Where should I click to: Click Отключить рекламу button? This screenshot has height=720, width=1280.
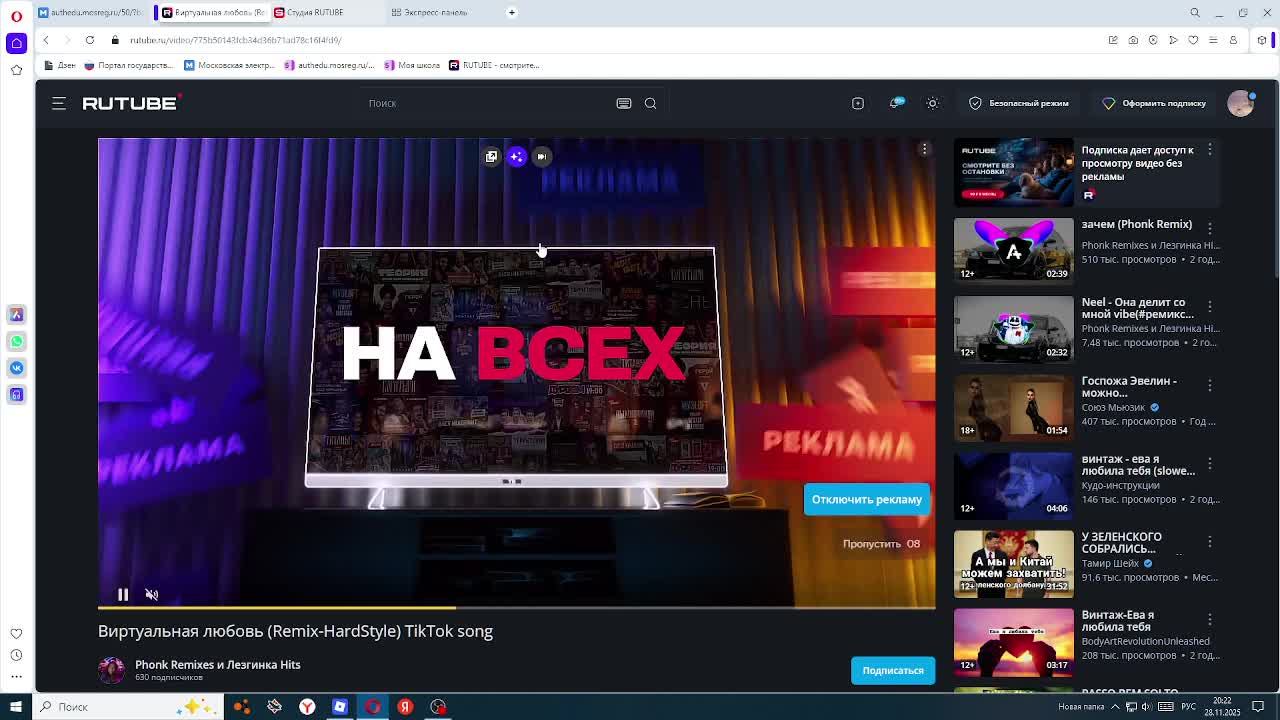point(867,499)
